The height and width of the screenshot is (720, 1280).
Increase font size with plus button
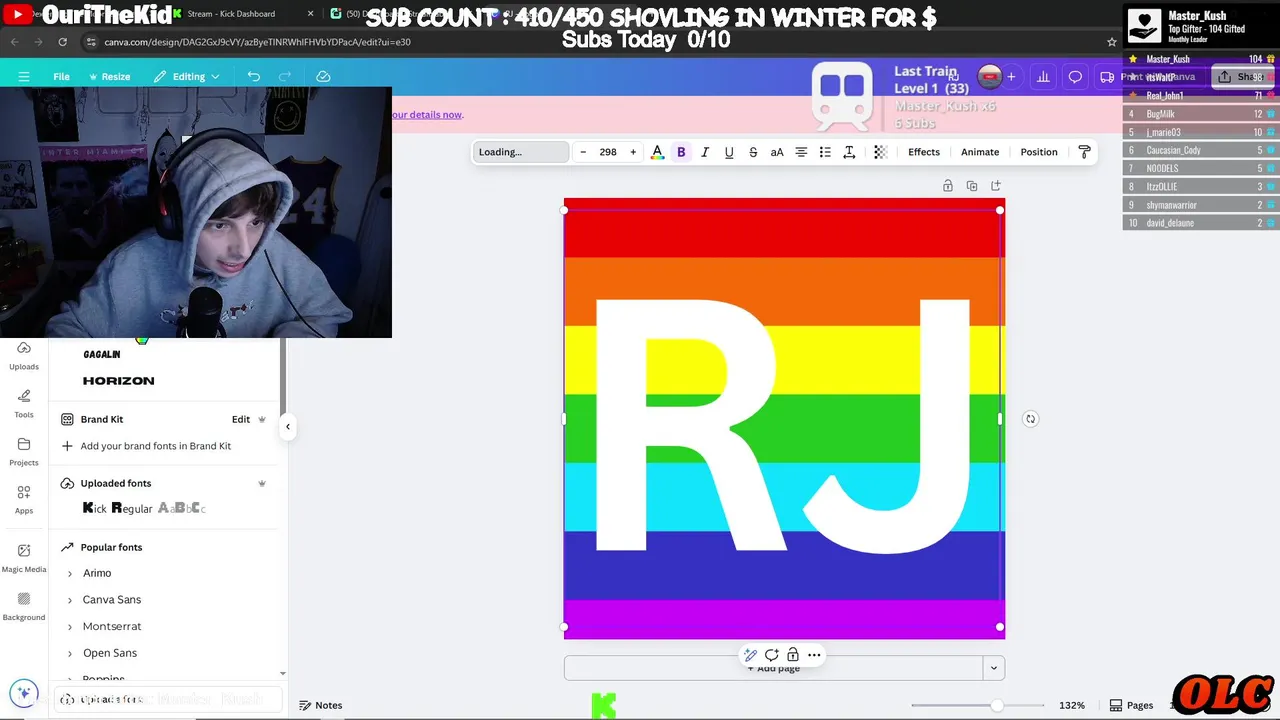pyautogui.click(x=633, y=152)
